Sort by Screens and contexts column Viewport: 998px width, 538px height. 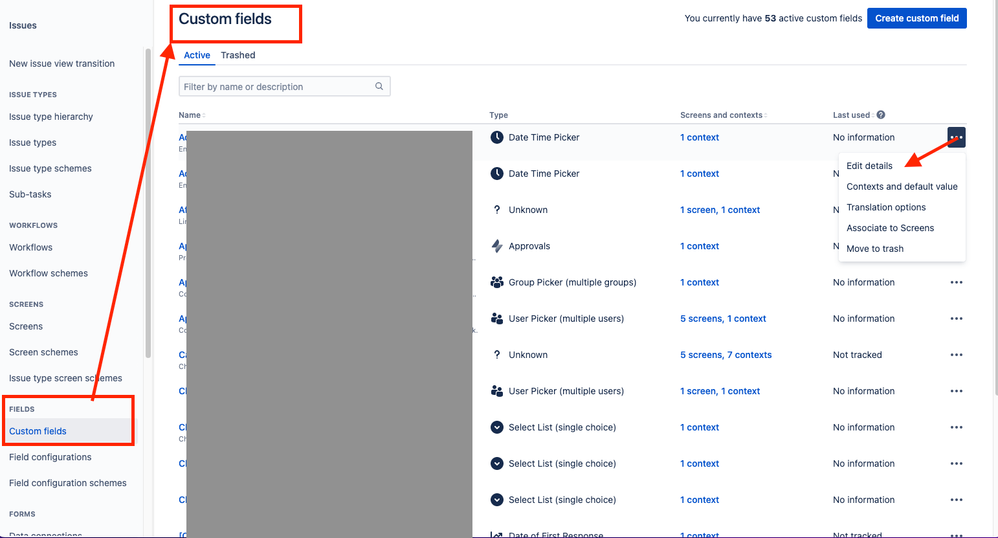pos(723,115)
